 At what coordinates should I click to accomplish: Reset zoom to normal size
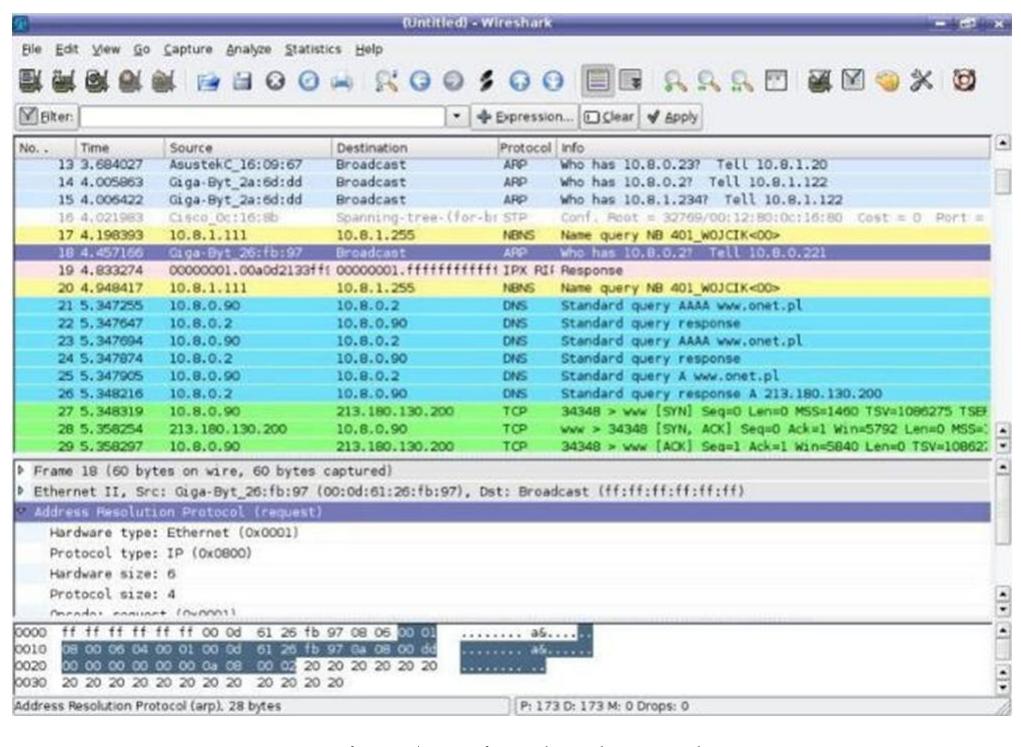point(742,81)
